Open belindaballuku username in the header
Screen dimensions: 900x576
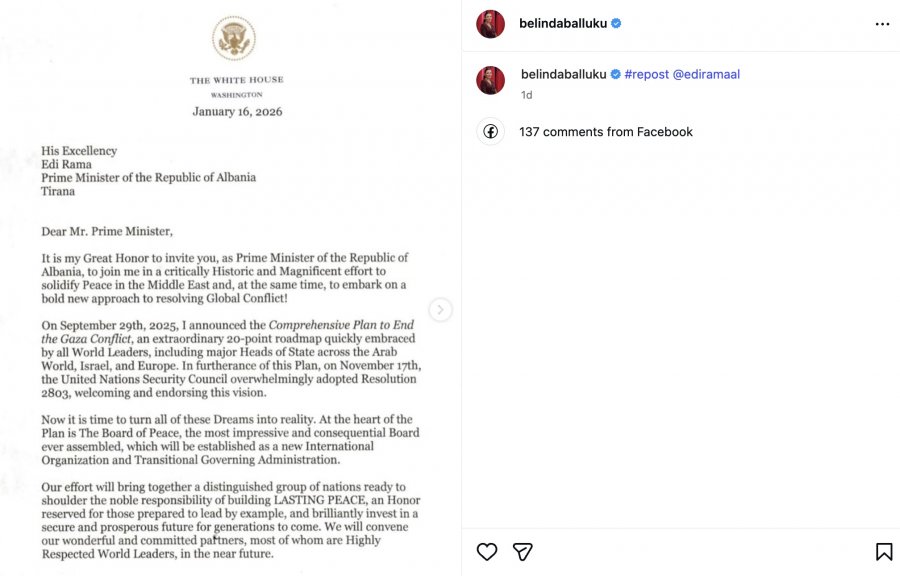click(562, 24)
